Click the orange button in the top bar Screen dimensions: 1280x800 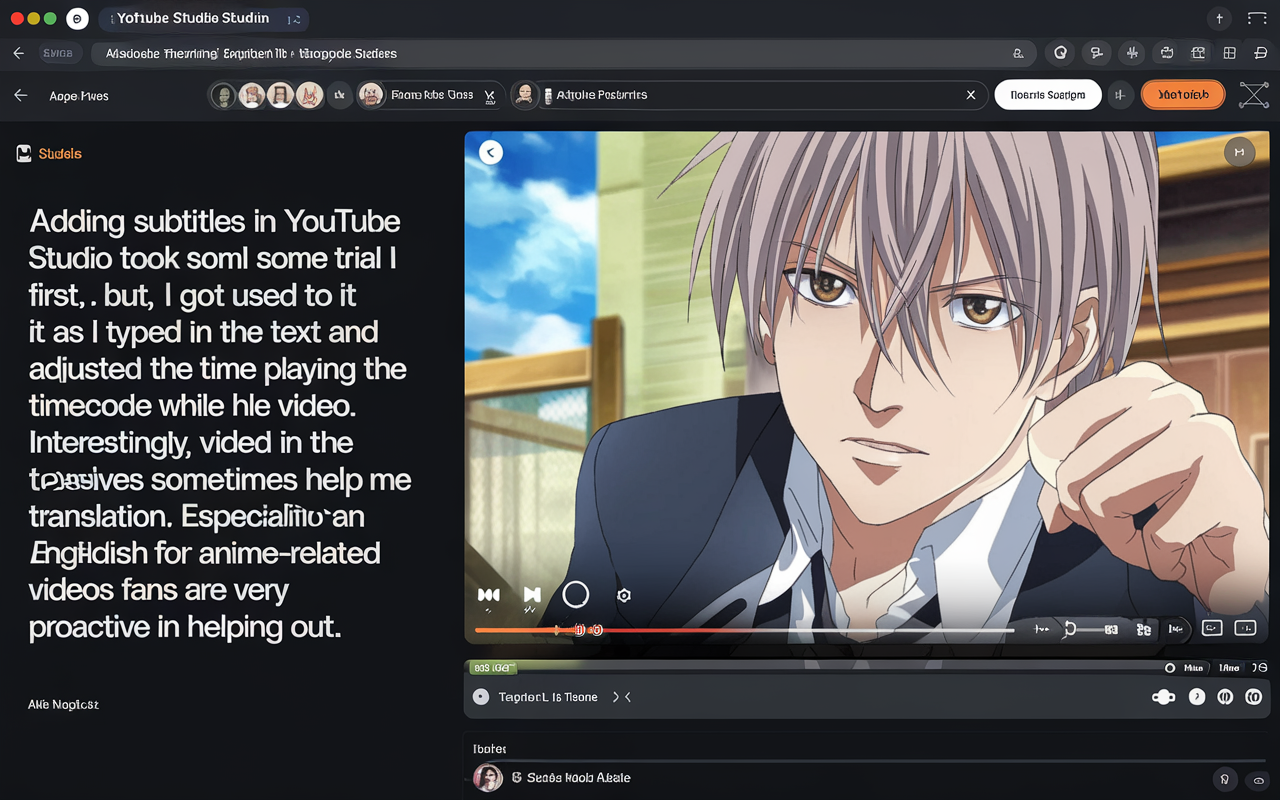click(x=1183, y=95)
